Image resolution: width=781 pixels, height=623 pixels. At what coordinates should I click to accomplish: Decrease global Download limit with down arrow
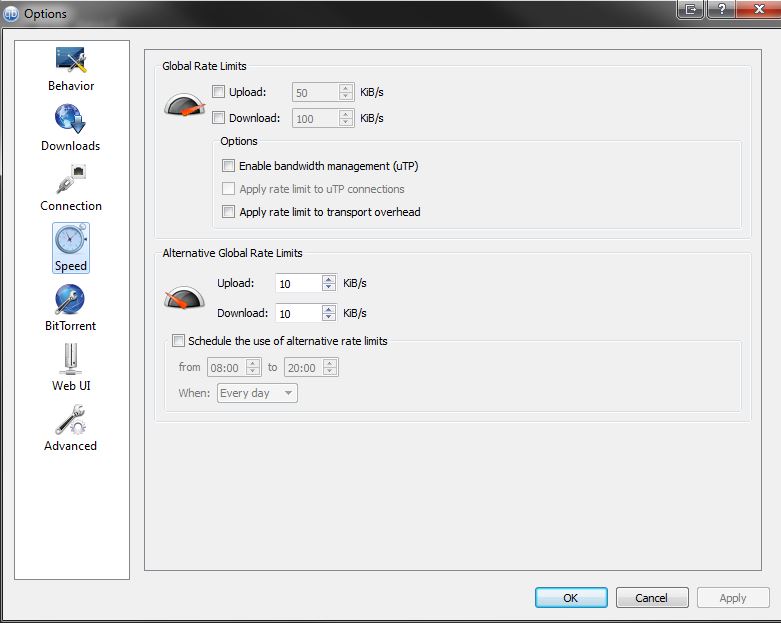click(346, 122)
